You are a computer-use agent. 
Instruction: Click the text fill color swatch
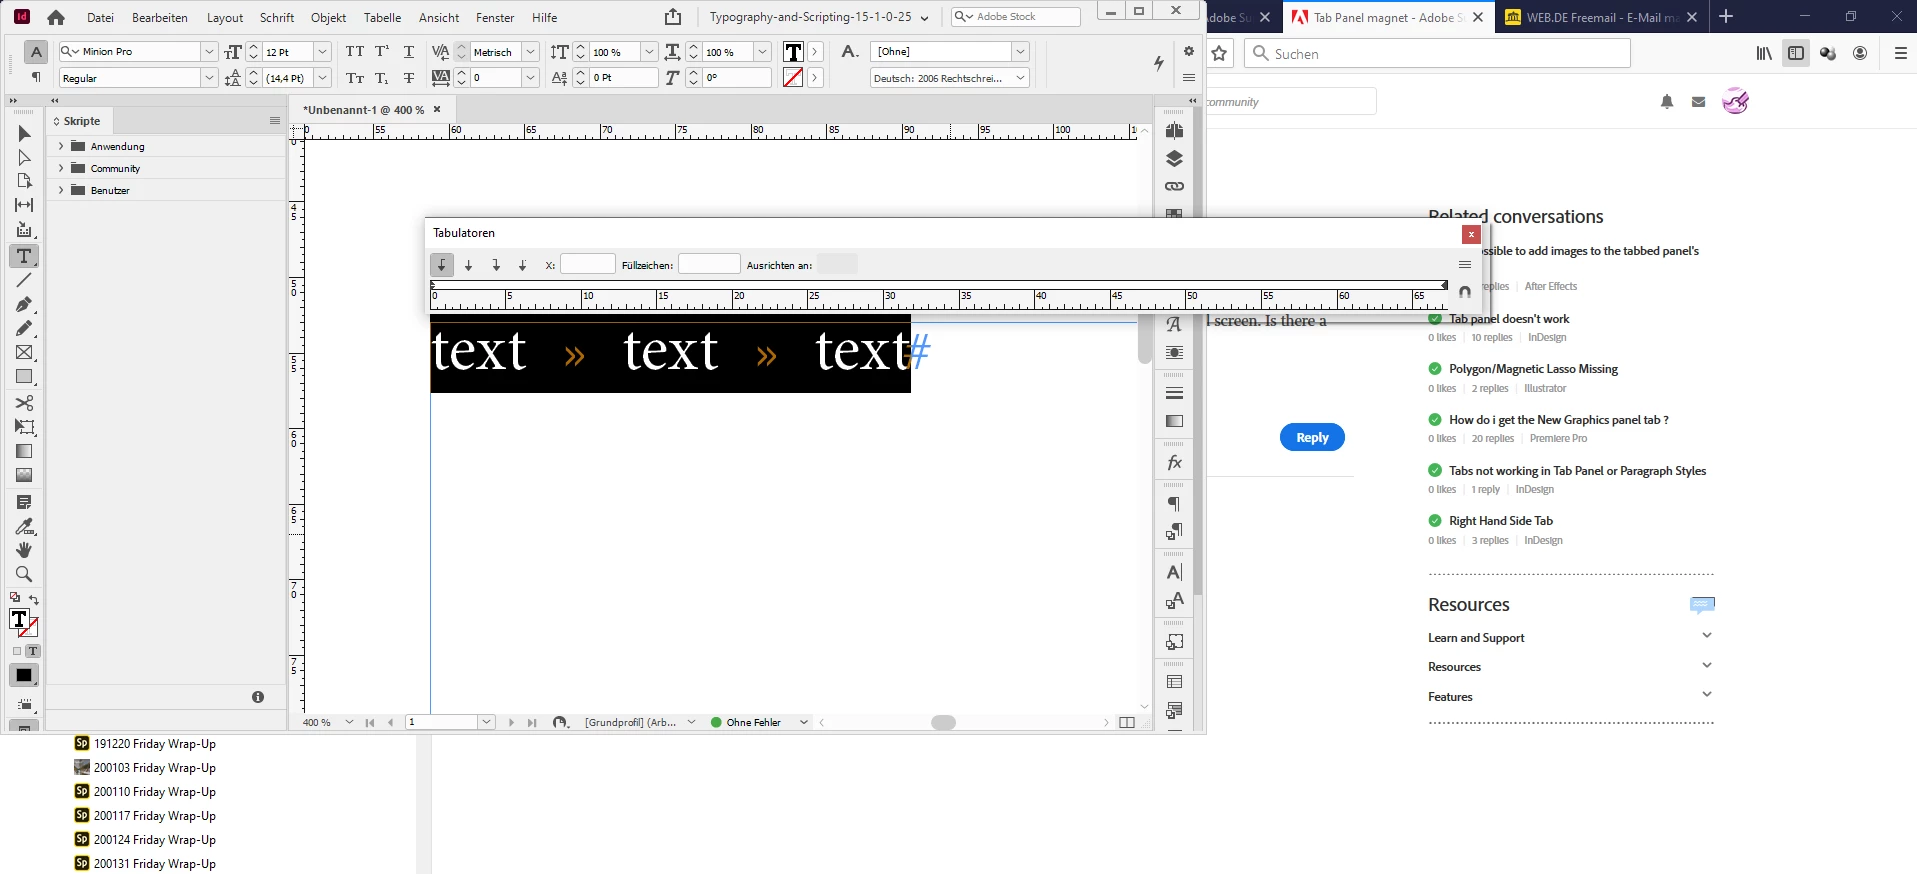tap(793, 52)
